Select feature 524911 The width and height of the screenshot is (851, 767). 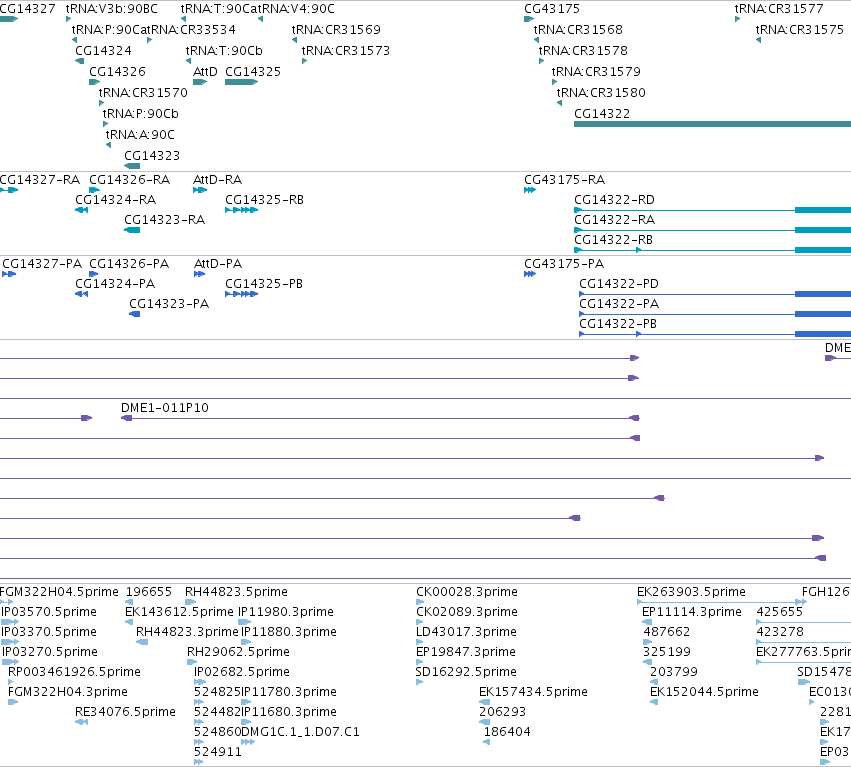tap(198, 762)
